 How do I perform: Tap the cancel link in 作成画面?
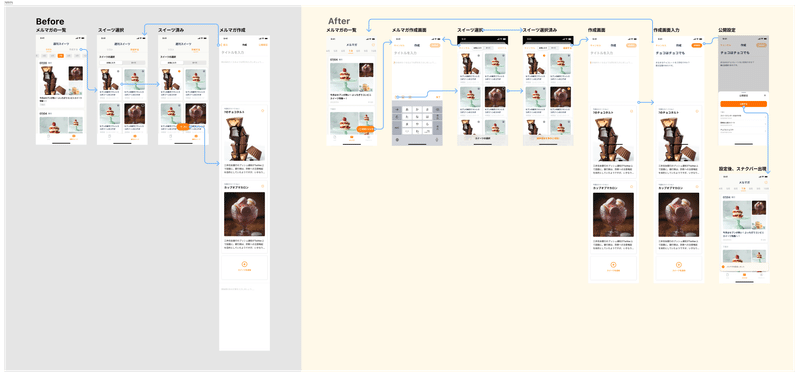tap(595, 45)
